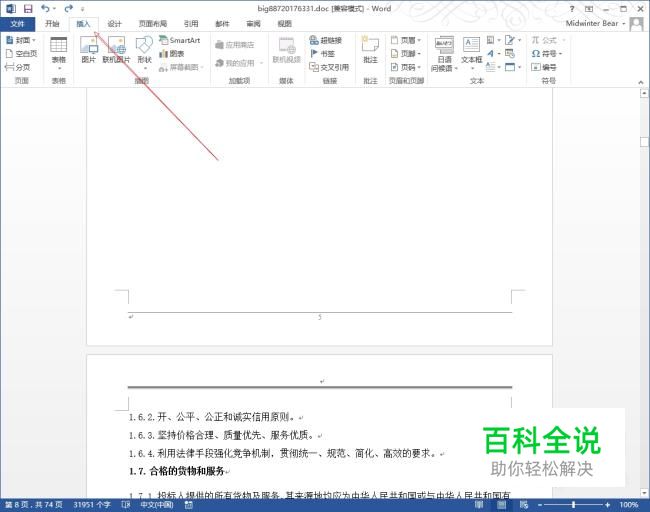
Task: Switch to the 设计 (Design) tab
Action: point(114,24)
